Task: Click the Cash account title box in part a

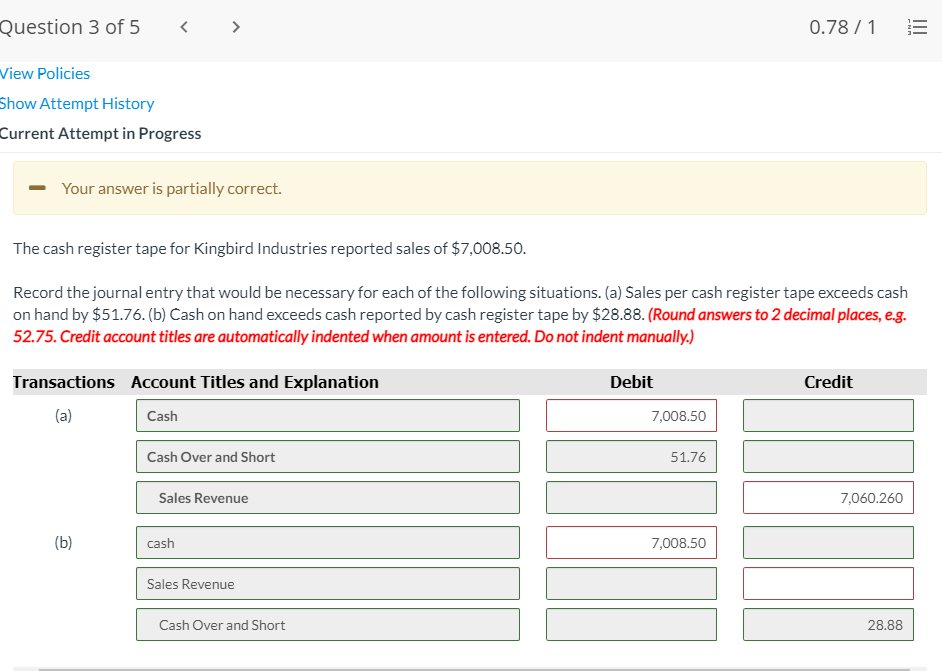Action: (x=327, y=415)
